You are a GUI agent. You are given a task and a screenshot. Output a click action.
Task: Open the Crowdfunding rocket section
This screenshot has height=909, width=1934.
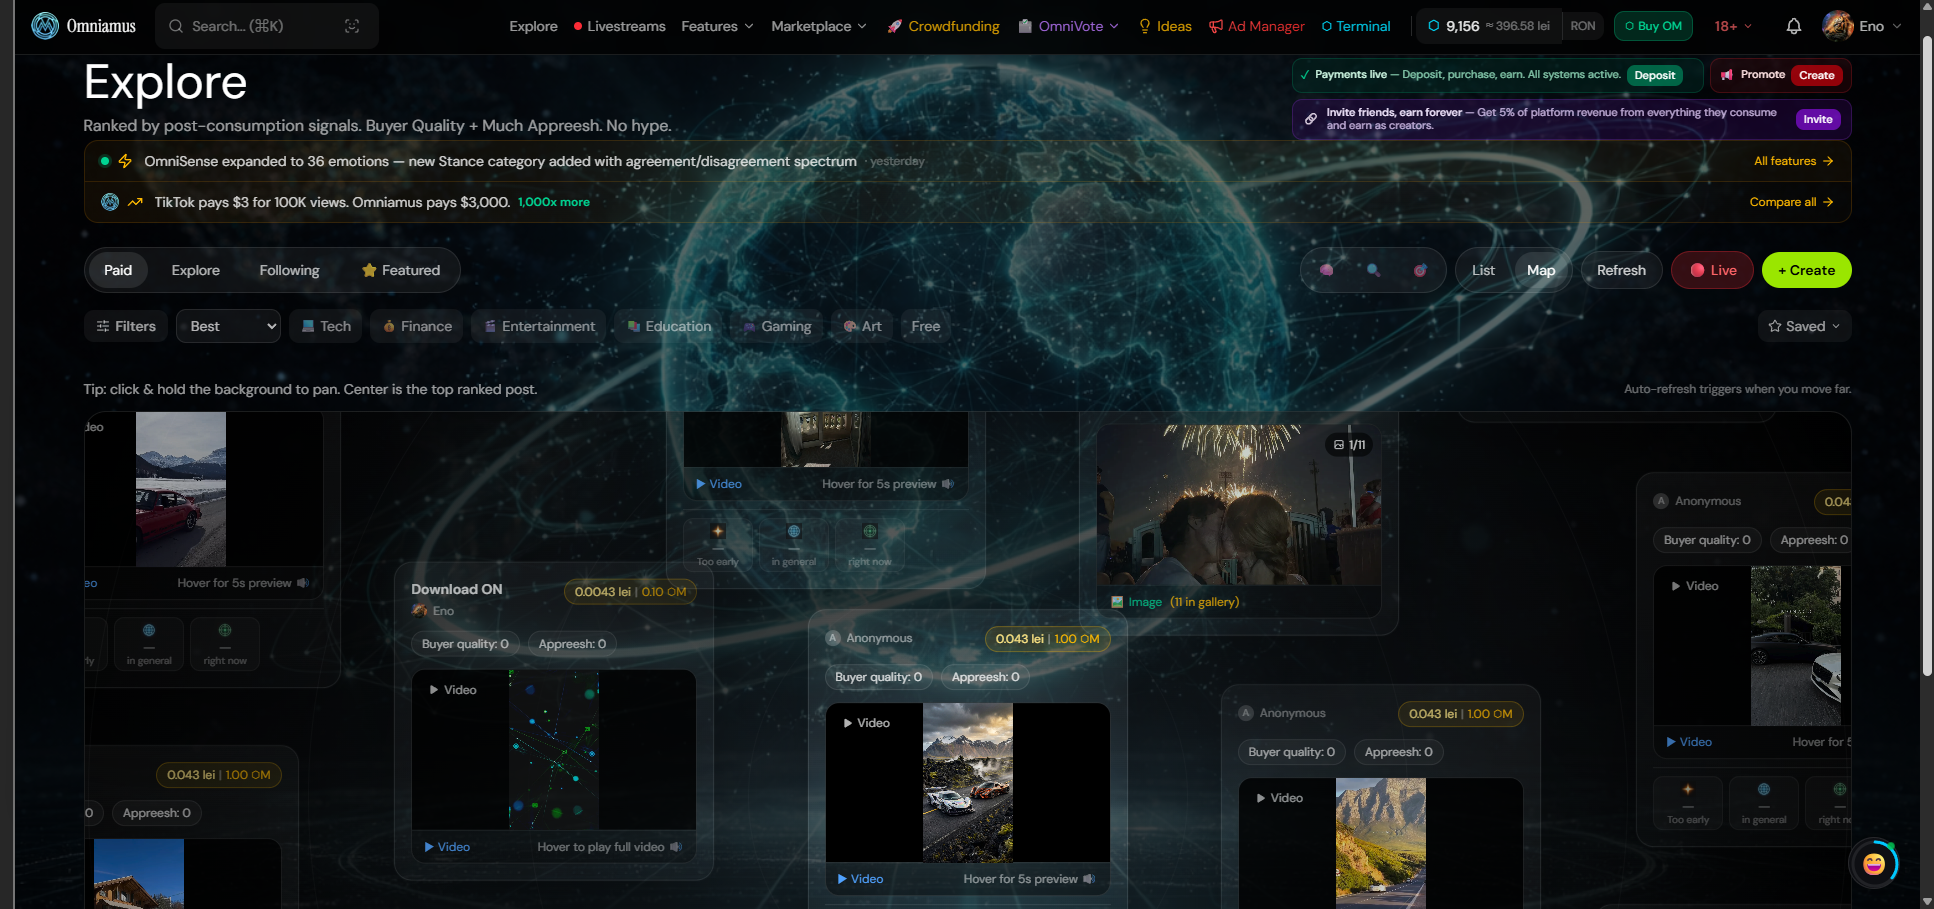[942, 26]
